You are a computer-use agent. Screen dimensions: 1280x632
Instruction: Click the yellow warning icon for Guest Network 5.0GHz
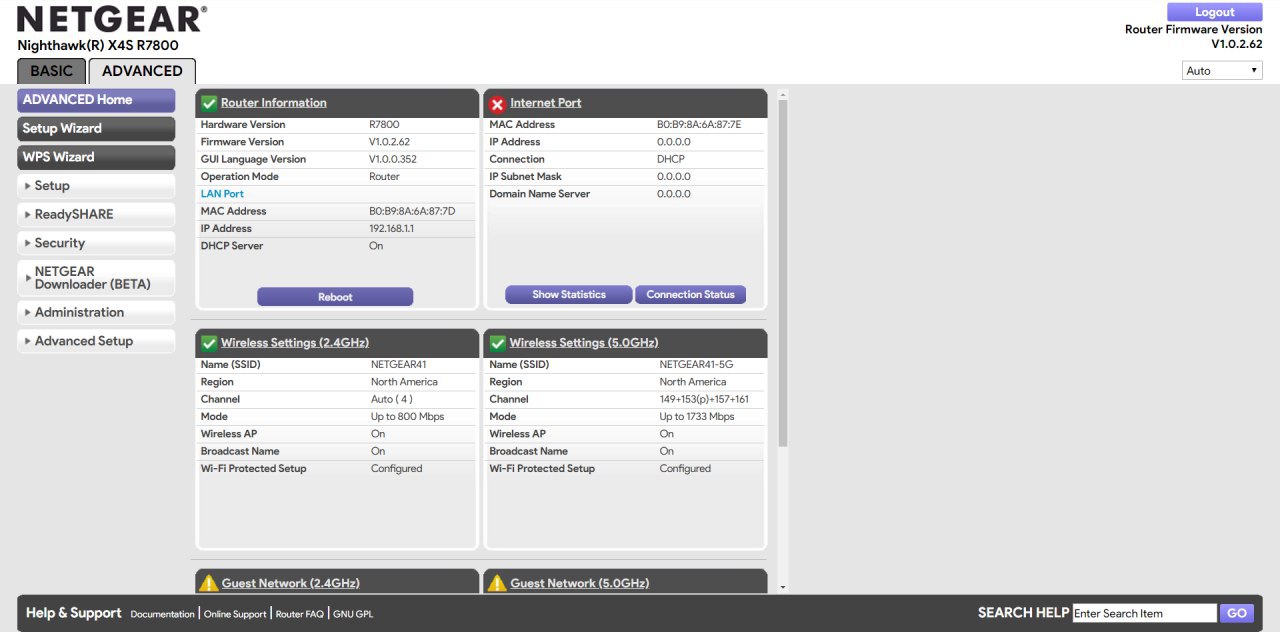[497, 583]
